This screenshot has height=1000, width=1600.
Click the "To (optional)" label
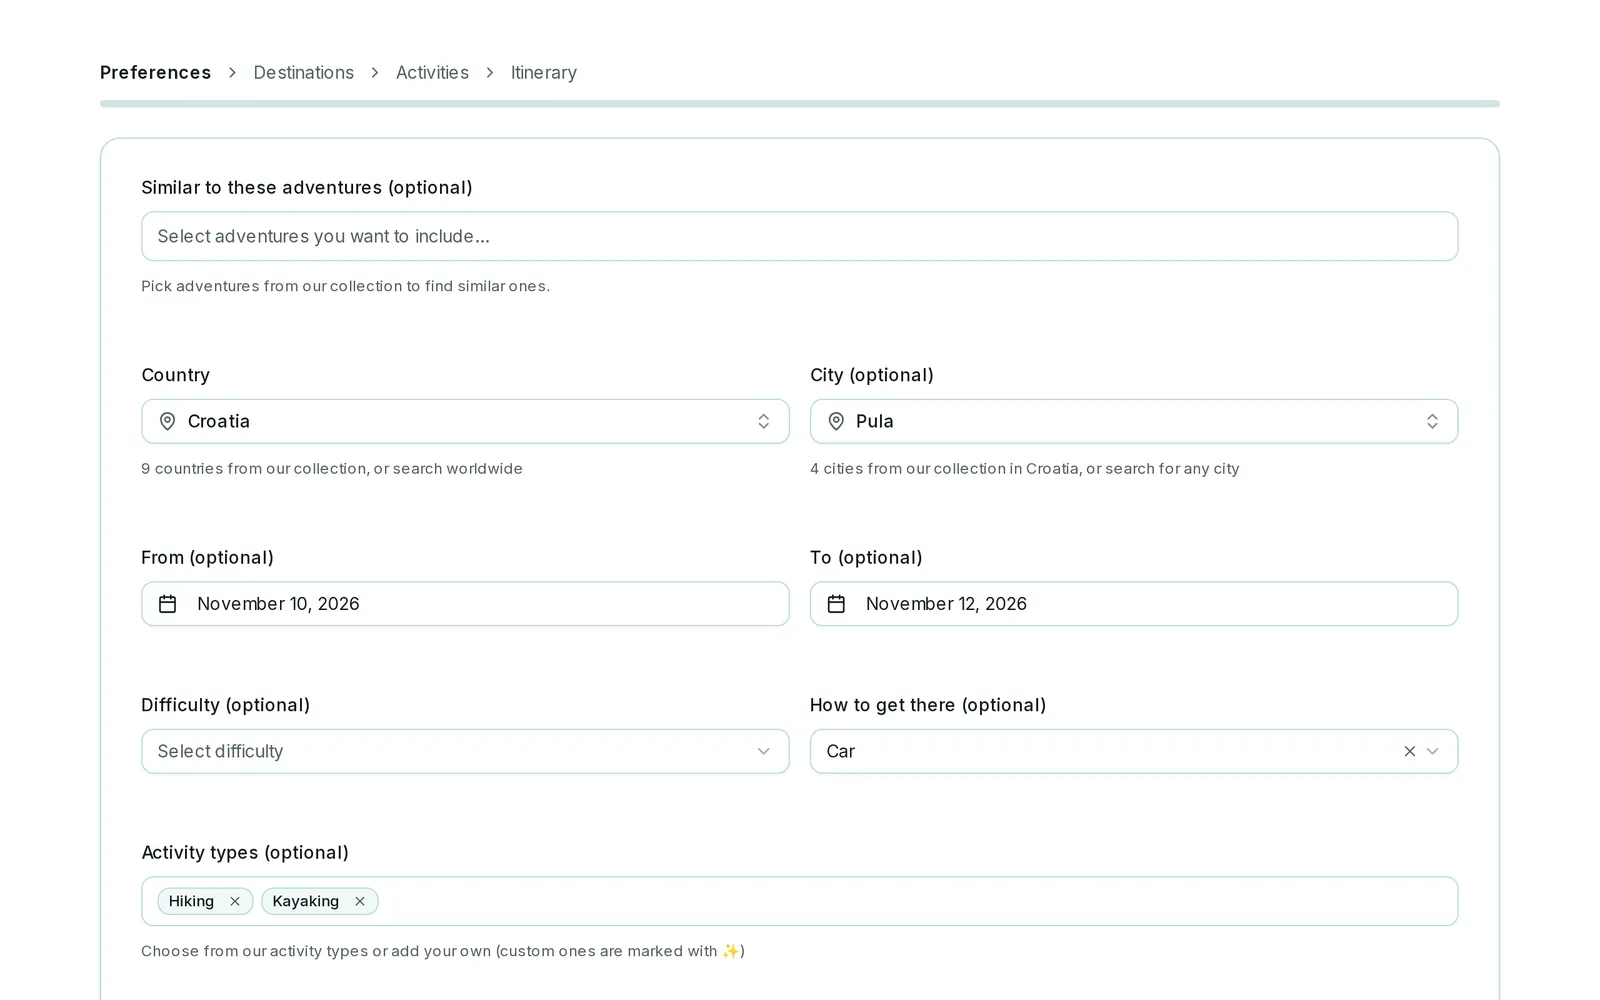[x=866, y=558]
